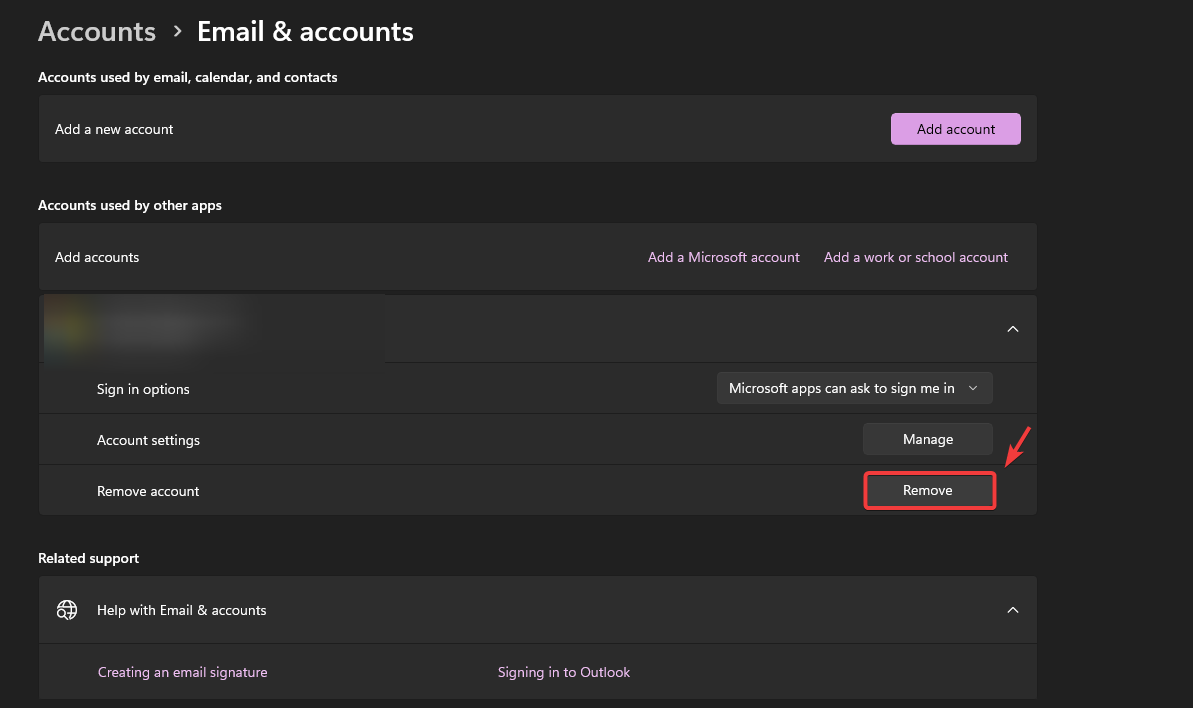Open Signing in to Outlook link
1193x708 pixels.
tap(564, 672)
